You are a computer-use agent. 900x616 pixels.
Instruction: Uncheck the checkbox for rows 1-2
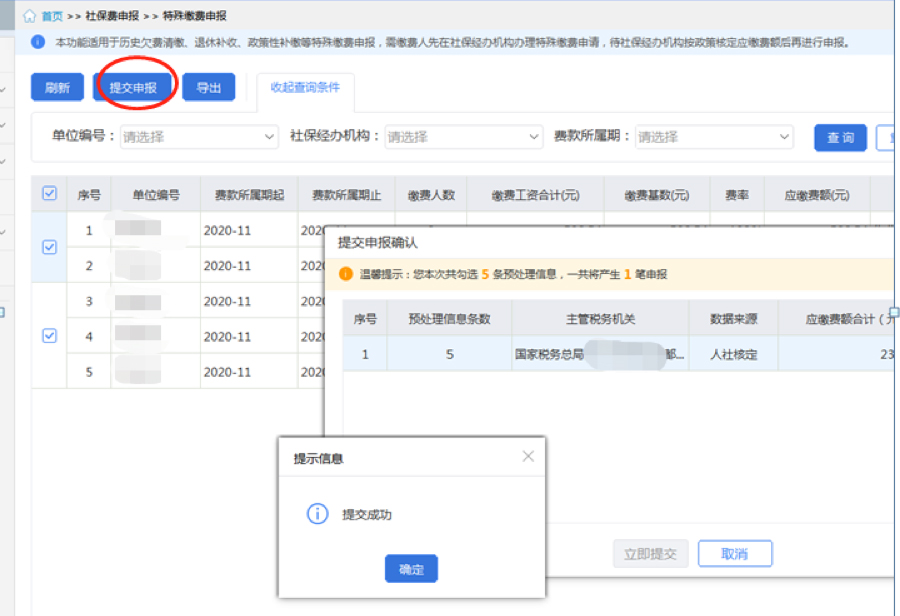49,247
